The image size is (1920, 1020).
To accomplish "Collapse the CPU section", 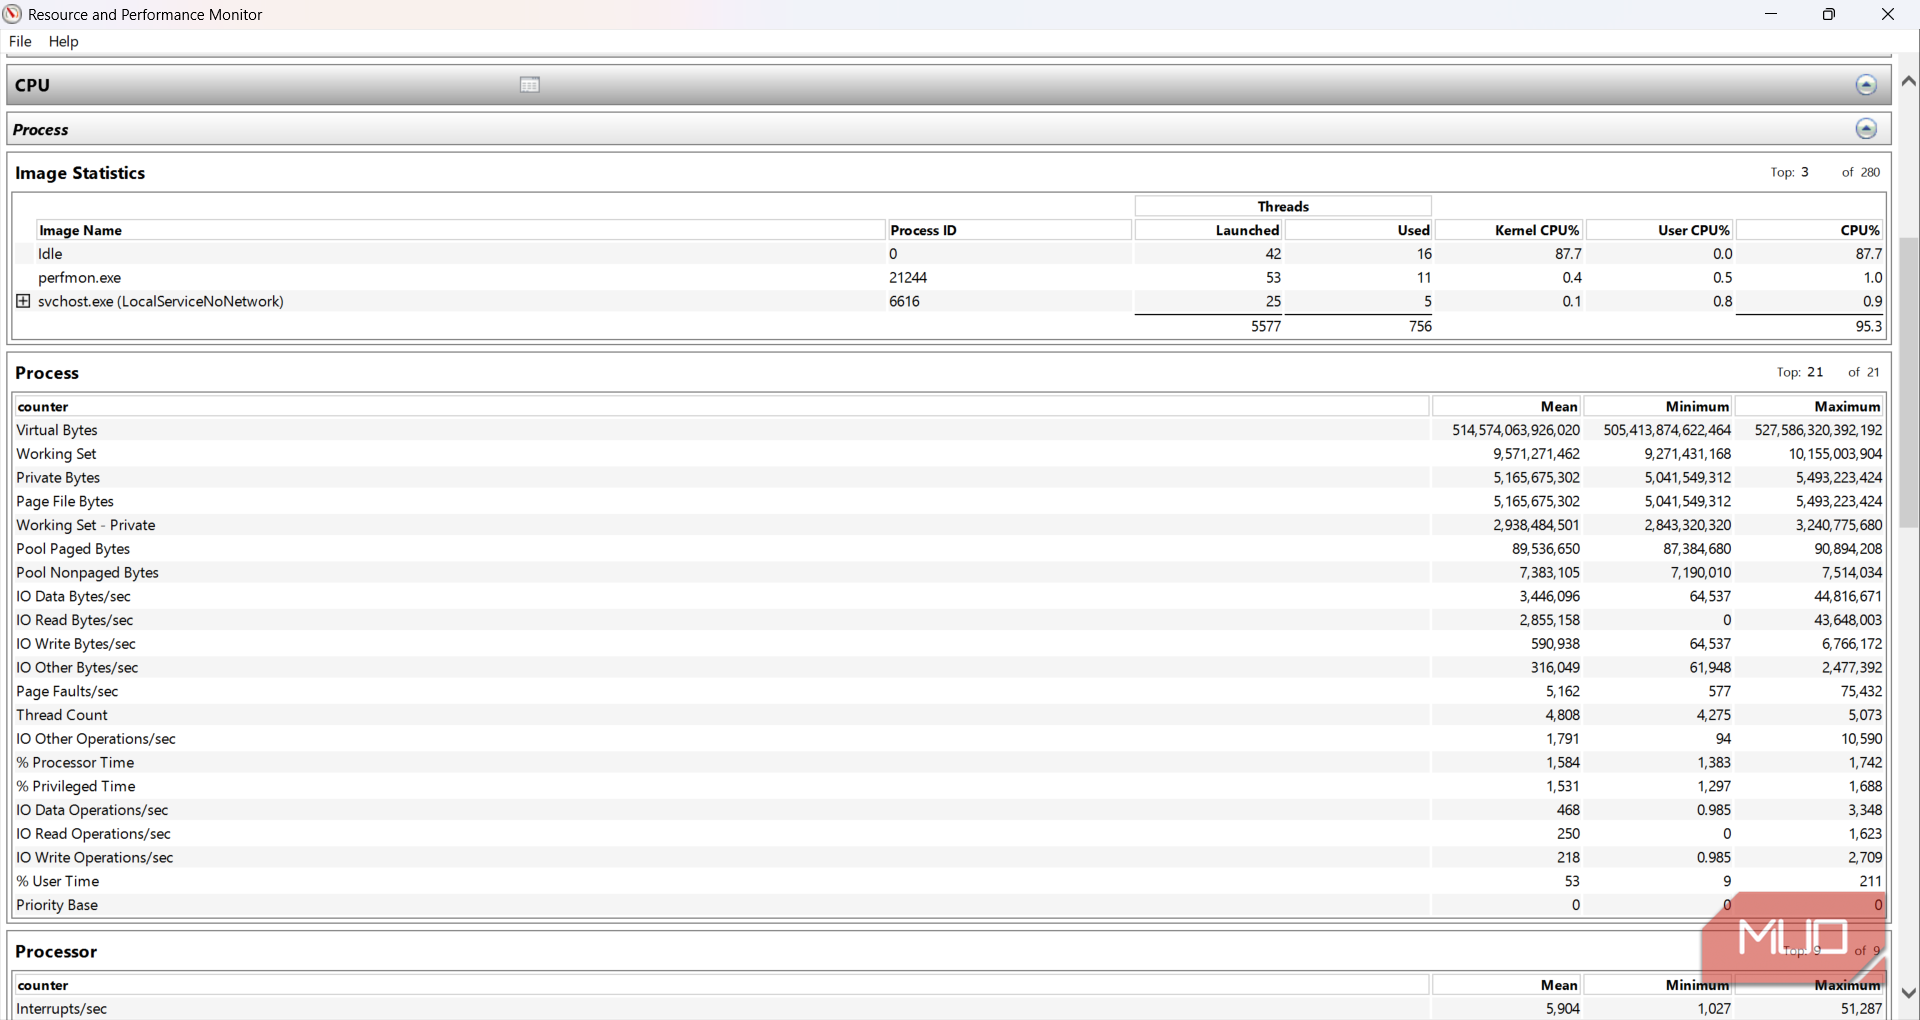I will click(1866, 85).
